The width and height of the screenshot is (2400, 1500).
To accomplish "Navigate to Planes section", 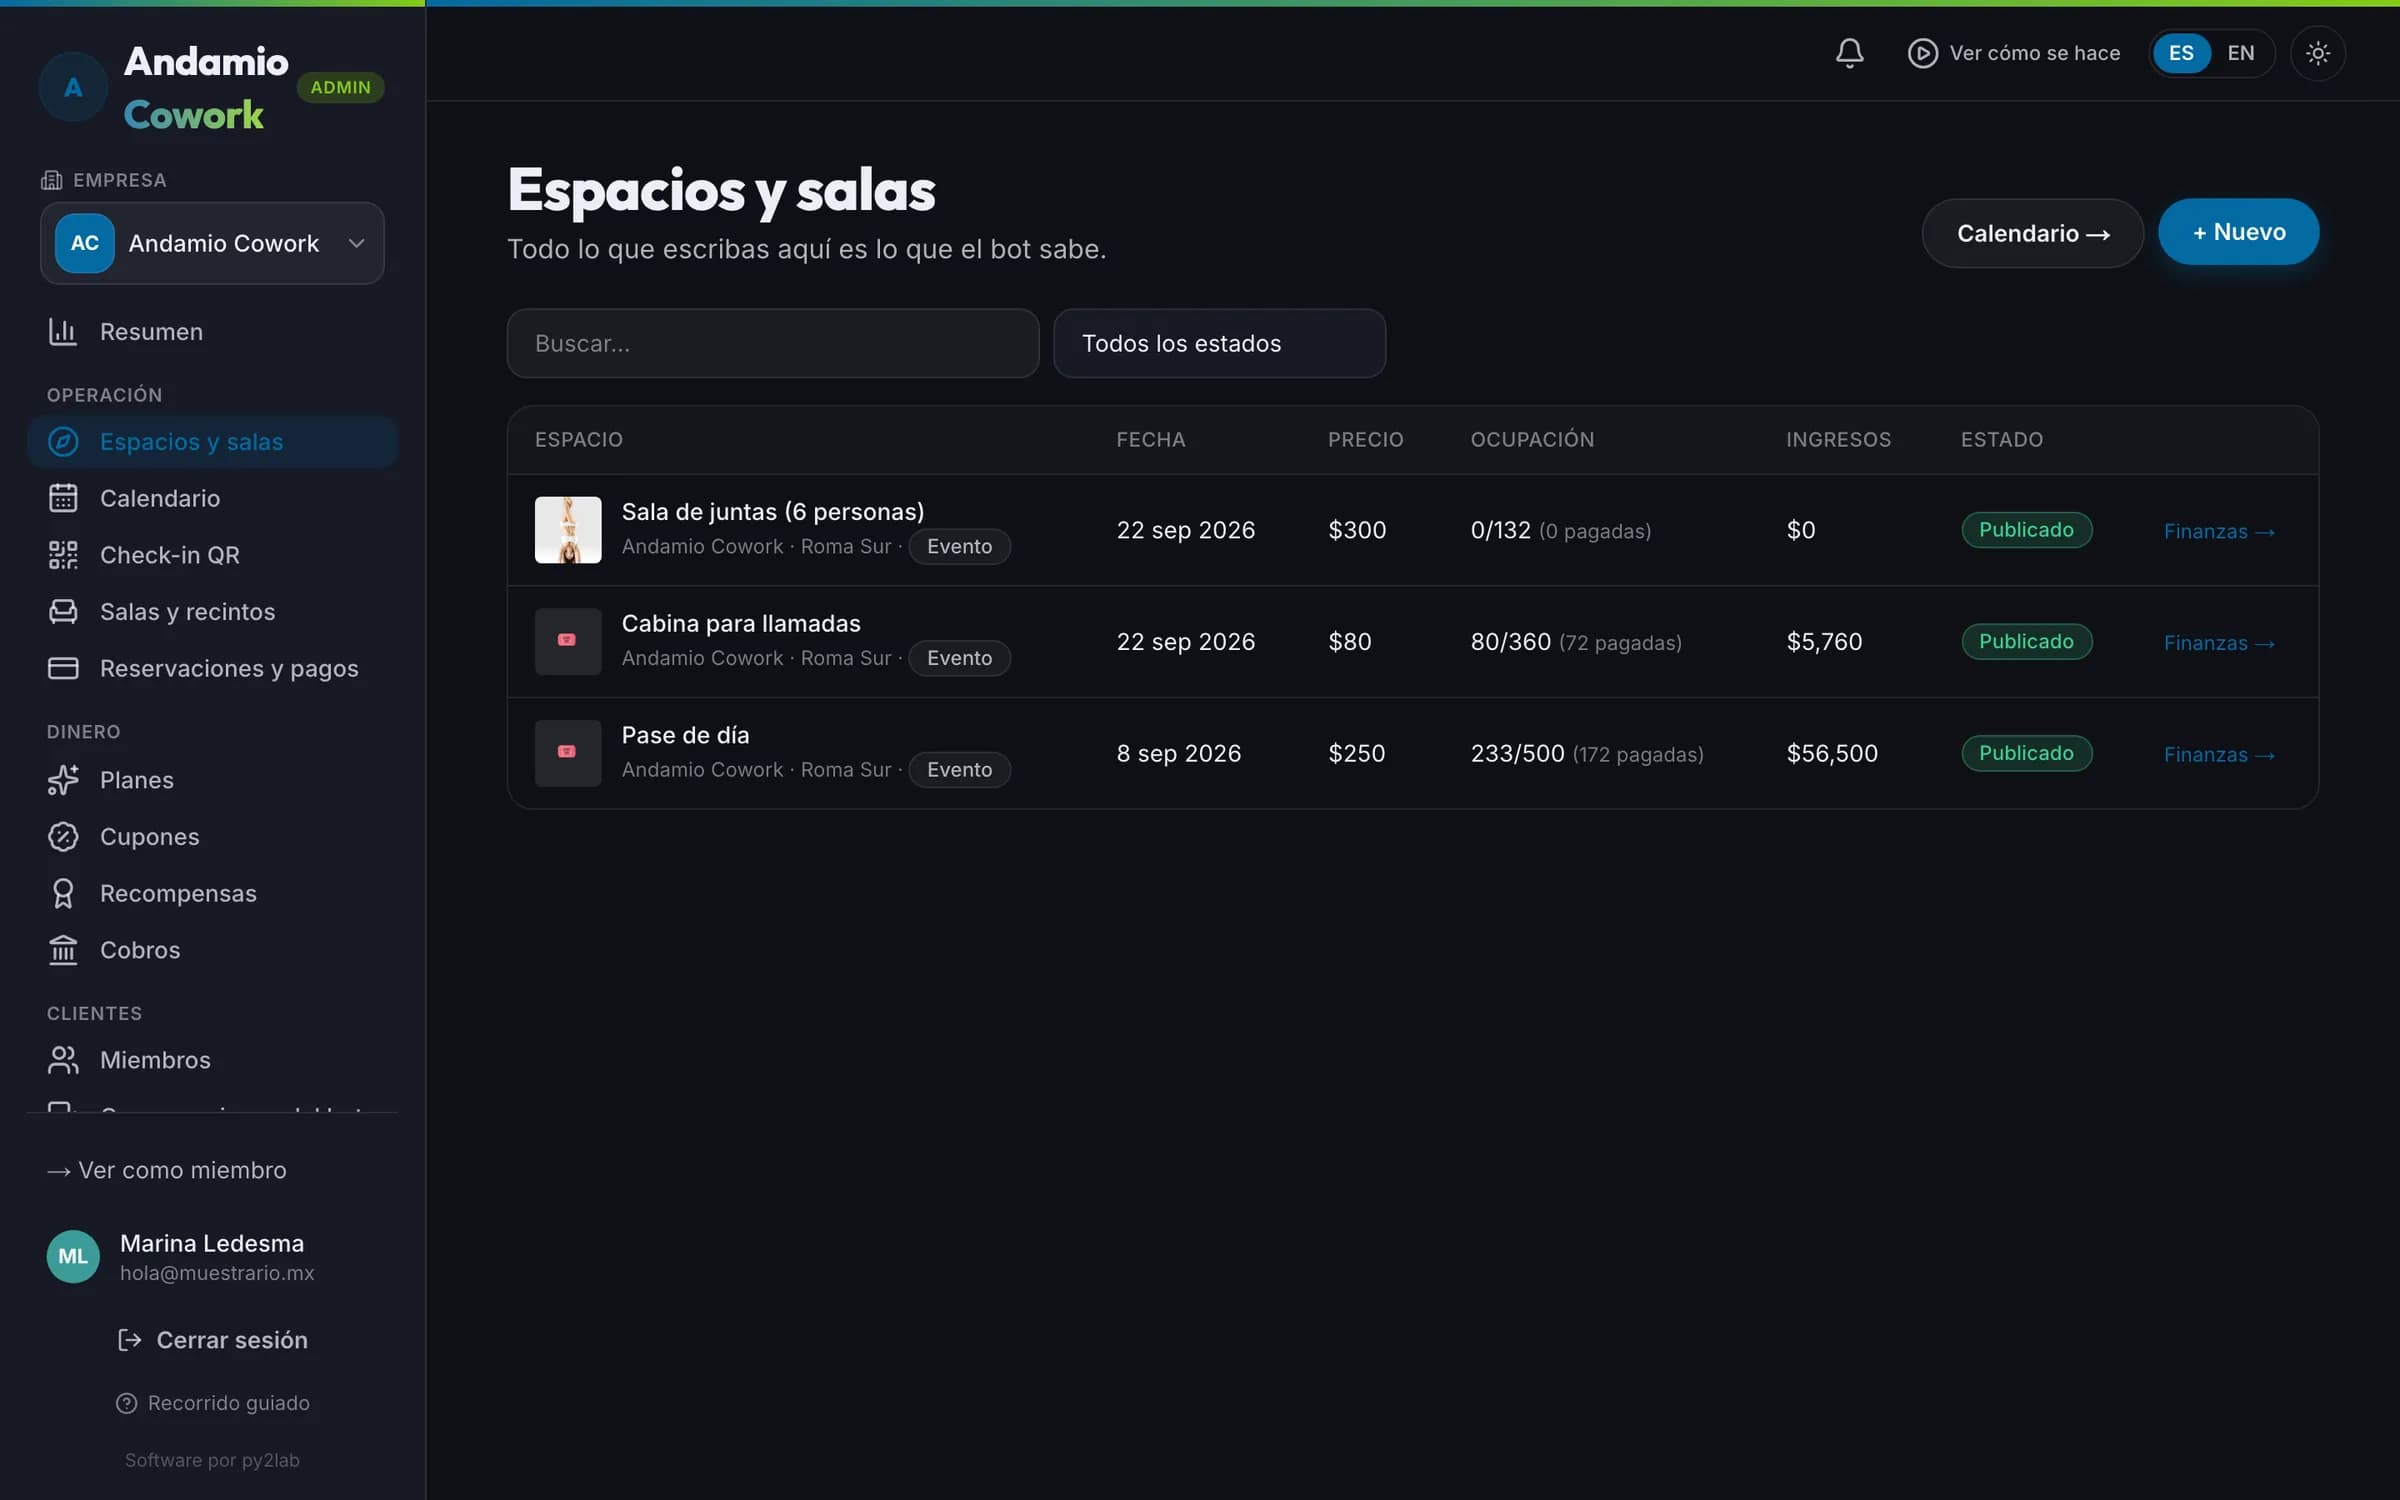I will 212,780.
